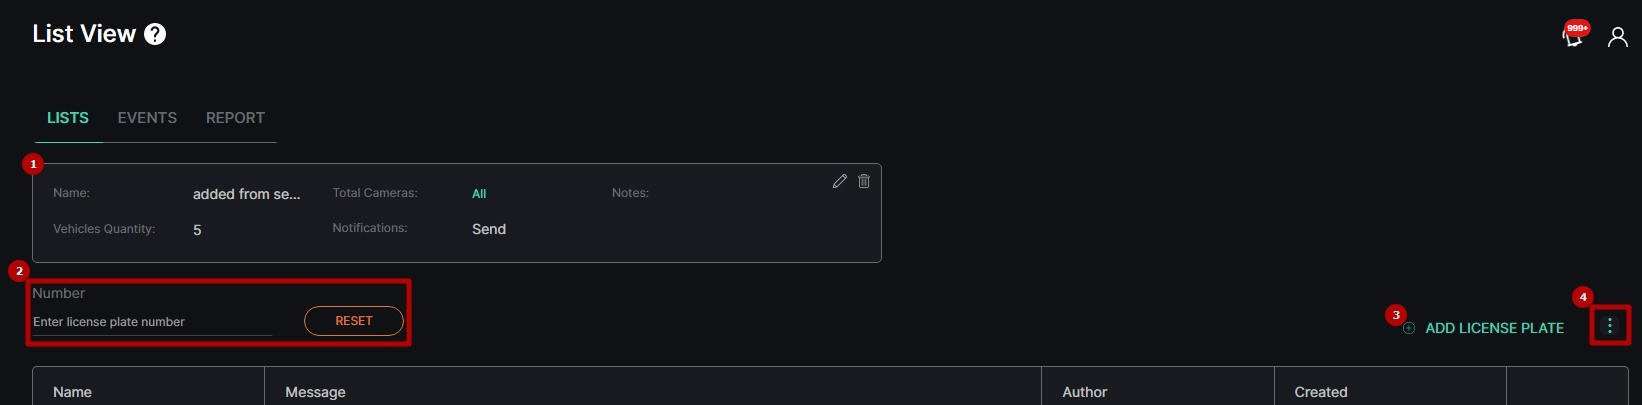Delete the list with trash icon
Screen dimensions: 1642x405
(x=864, y=181)
